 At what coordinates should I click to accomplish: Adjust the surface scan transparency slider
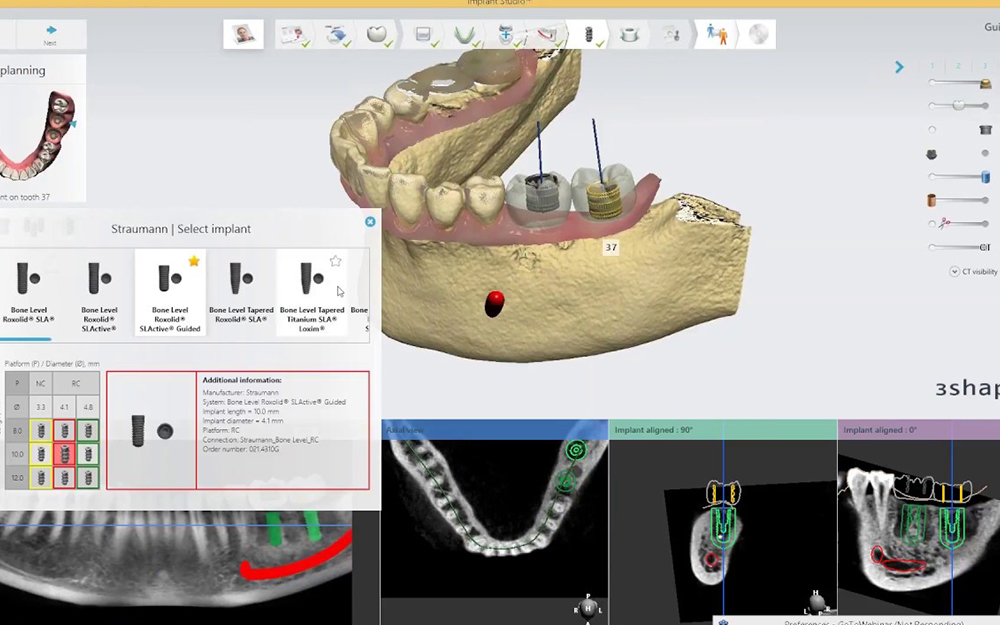click(959, 83)
